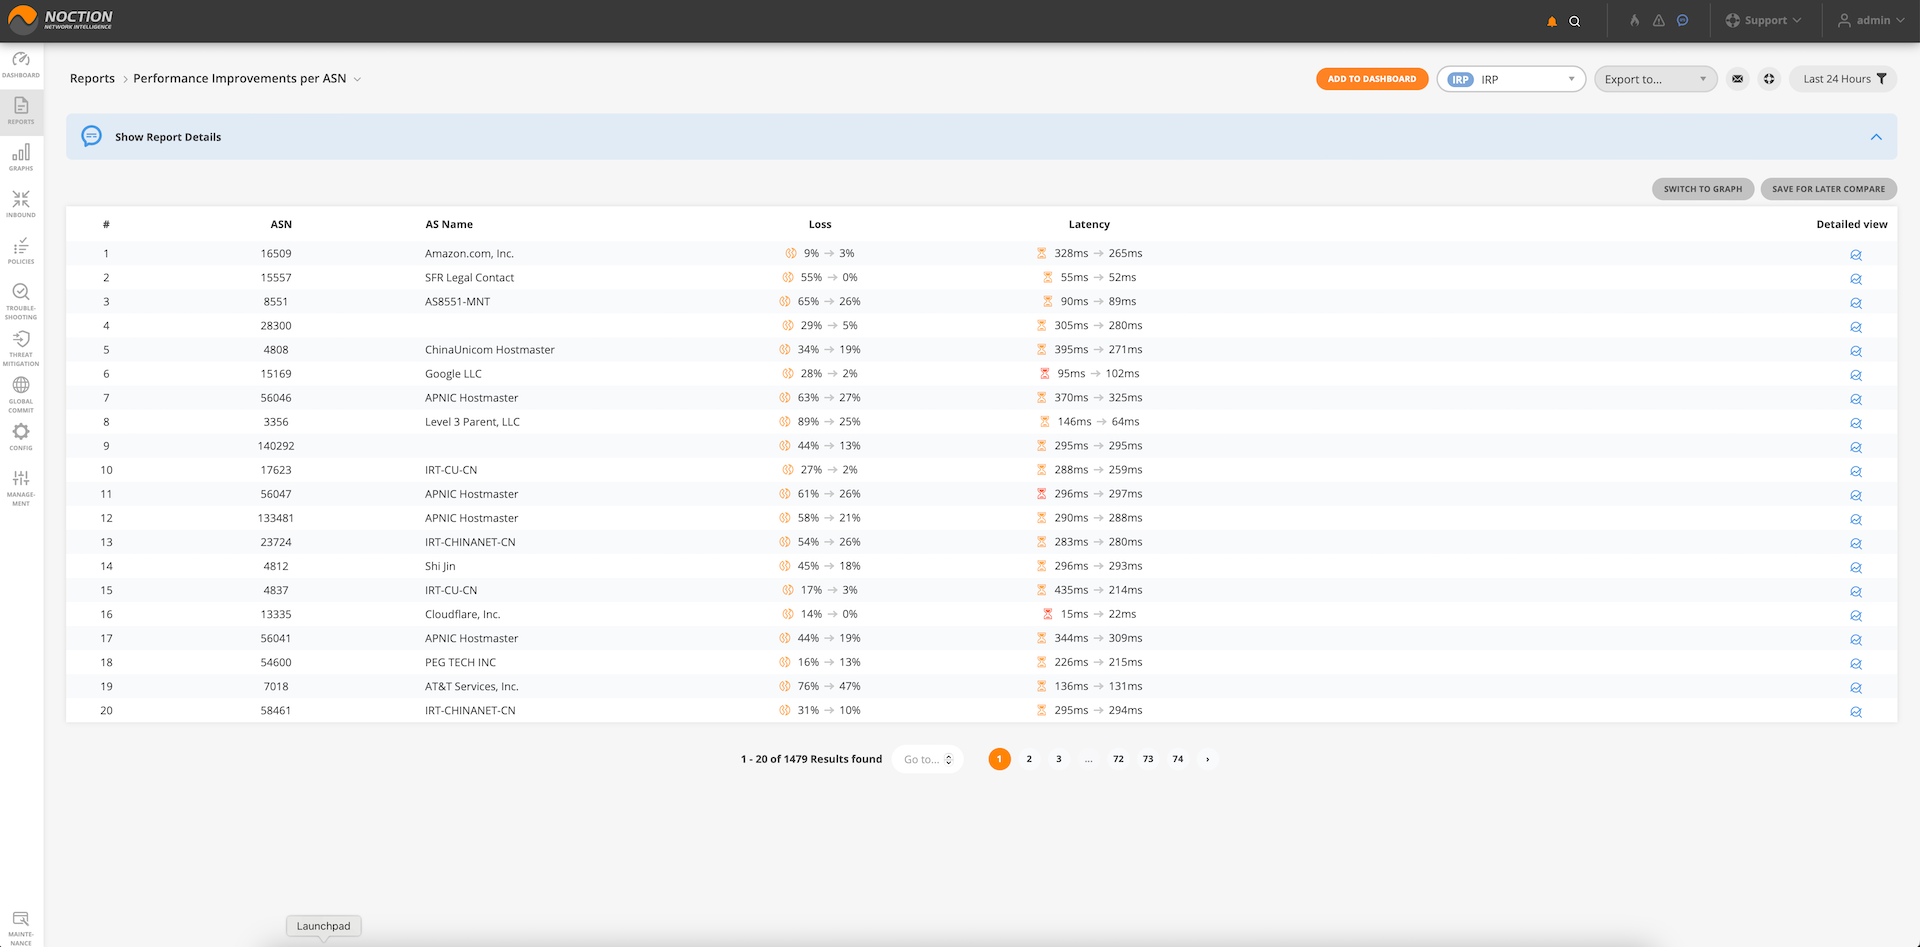The width and height of the screenshot is (1920, 947).
Task: Click the results count text
Action: 811,759
